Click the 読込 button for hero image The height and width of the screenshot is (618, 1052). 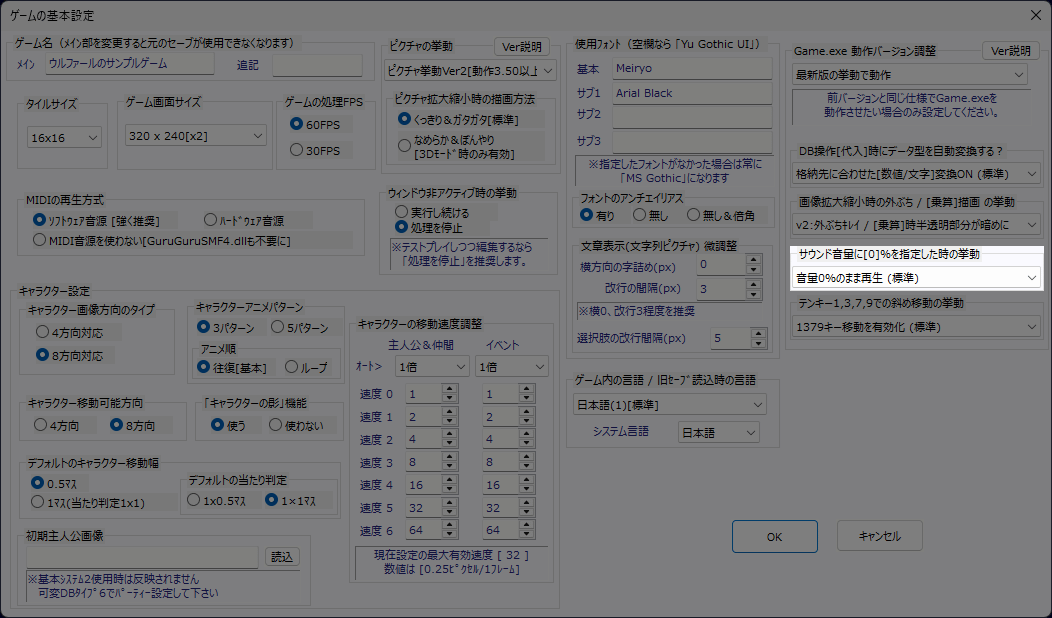[281, 557]
